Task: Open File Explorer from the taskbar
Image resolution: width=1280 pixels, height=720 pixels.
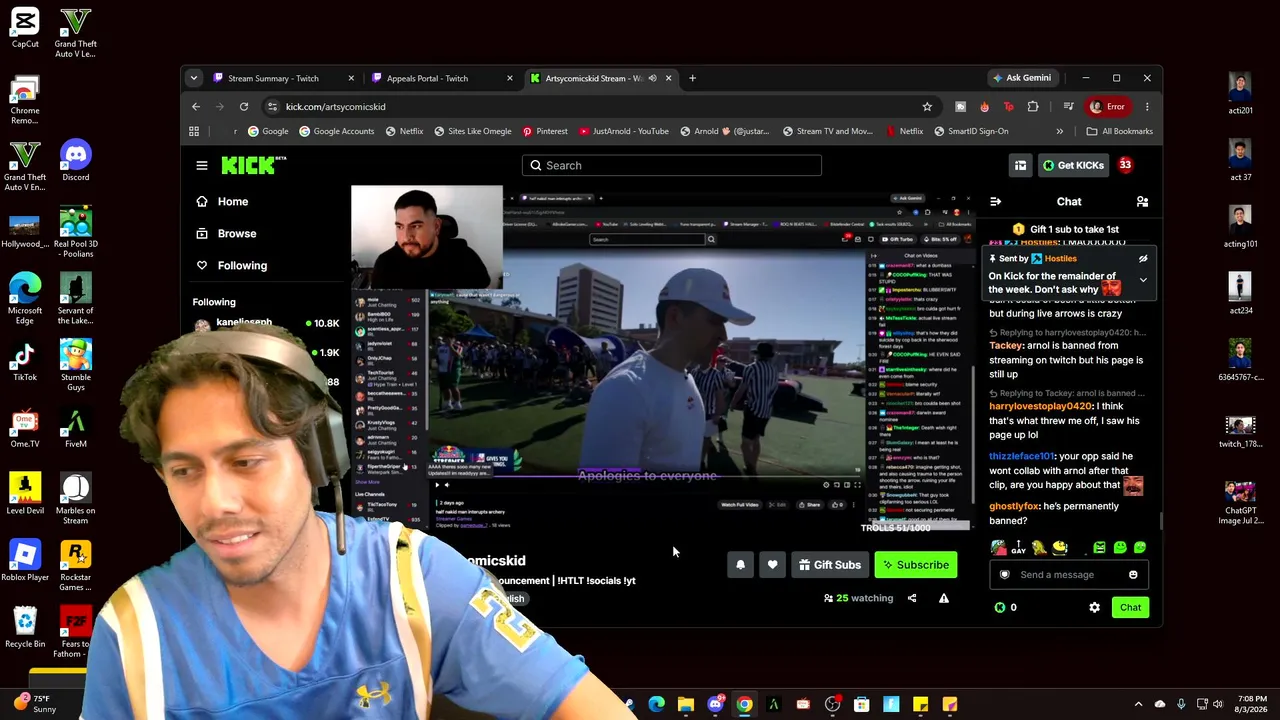Action: point(686,705)
